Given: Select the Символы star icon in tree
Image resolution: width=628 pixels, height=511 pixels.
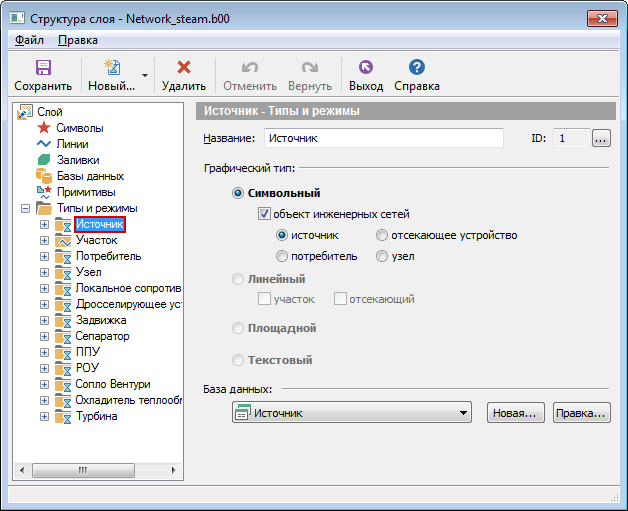Looking at the screenshot, I should 43,128.
